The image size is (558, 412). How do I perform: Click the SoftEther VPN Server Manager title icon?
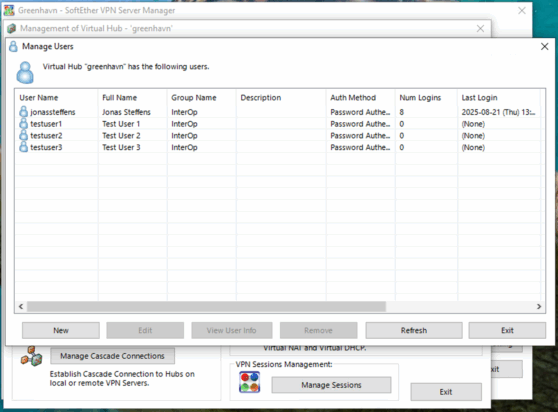9,10
